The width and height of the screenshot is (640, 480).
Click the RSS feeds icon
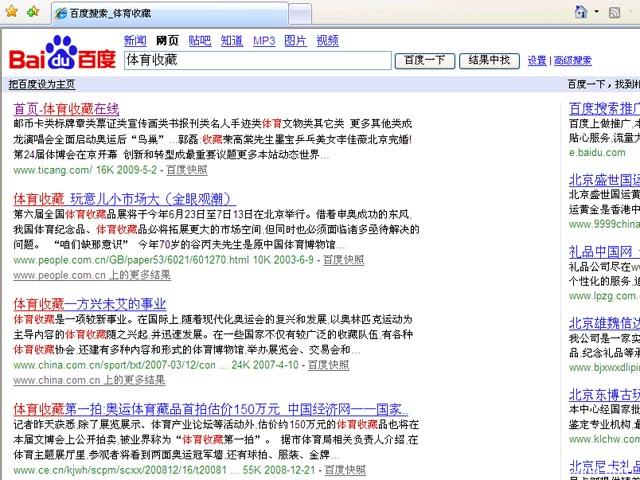point(615,12)
